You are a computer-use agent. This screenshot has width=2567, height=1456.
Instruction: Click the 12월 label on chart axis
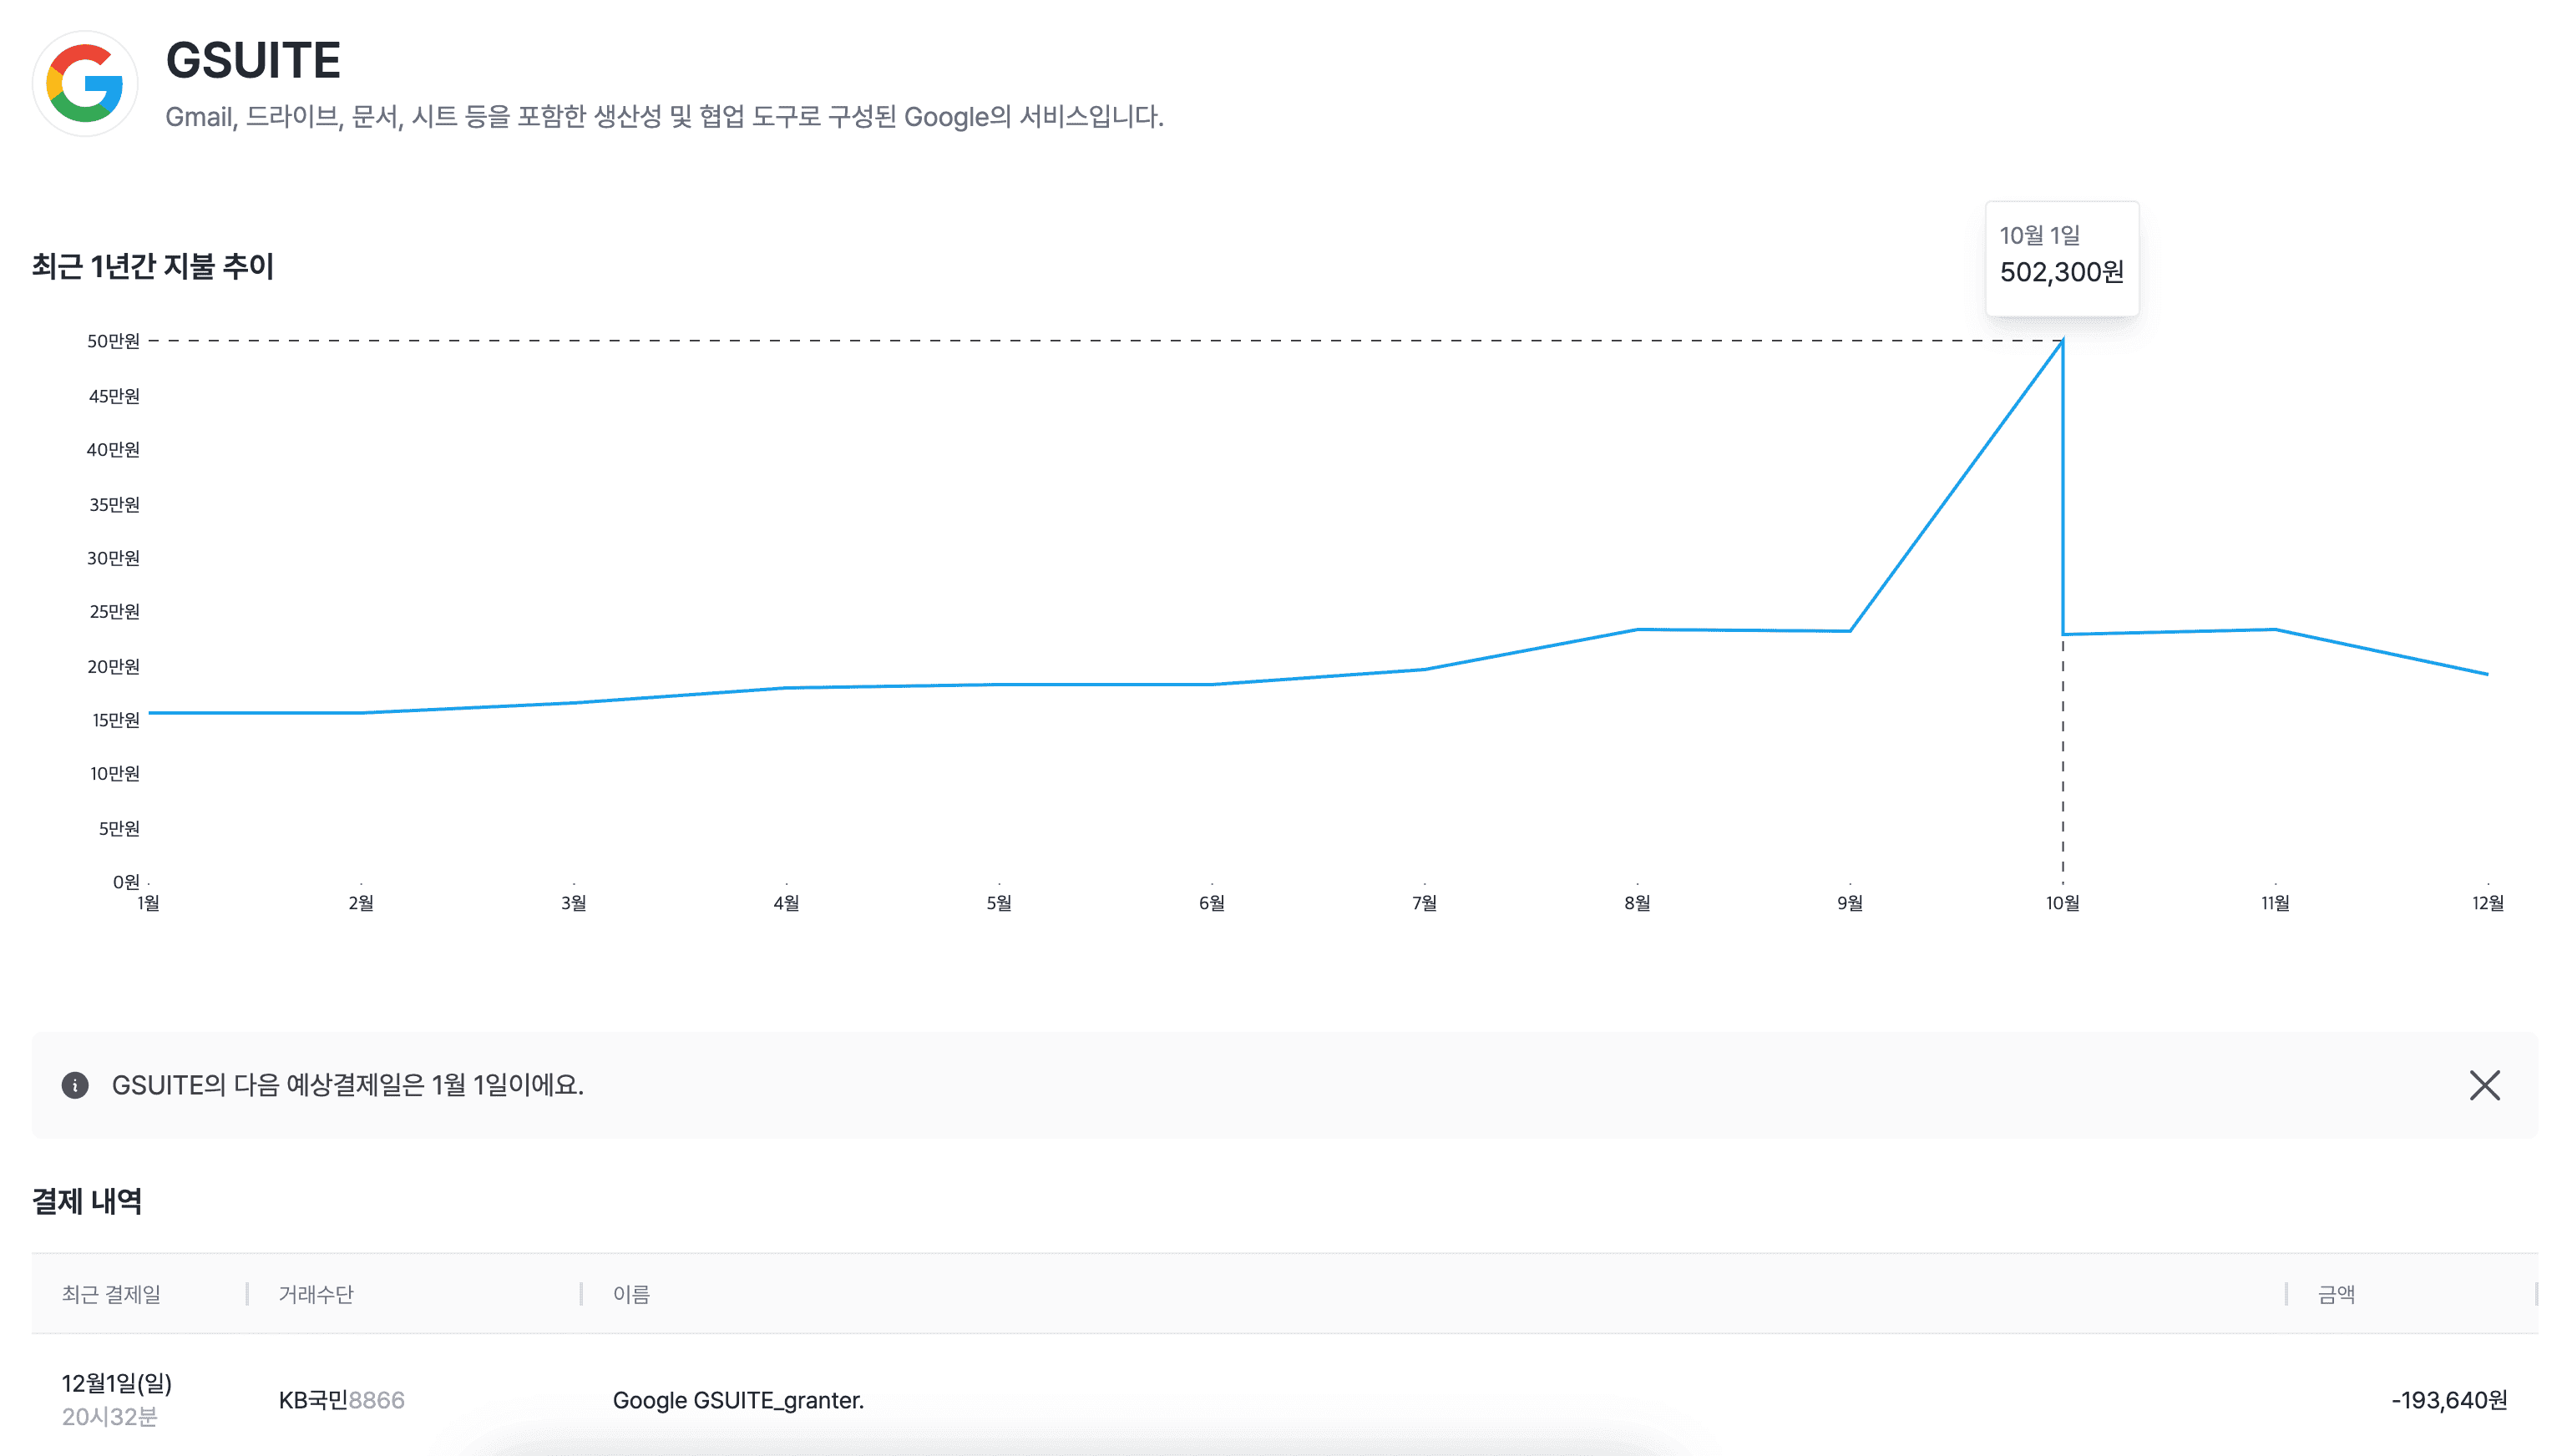[x=2487, y=903]
